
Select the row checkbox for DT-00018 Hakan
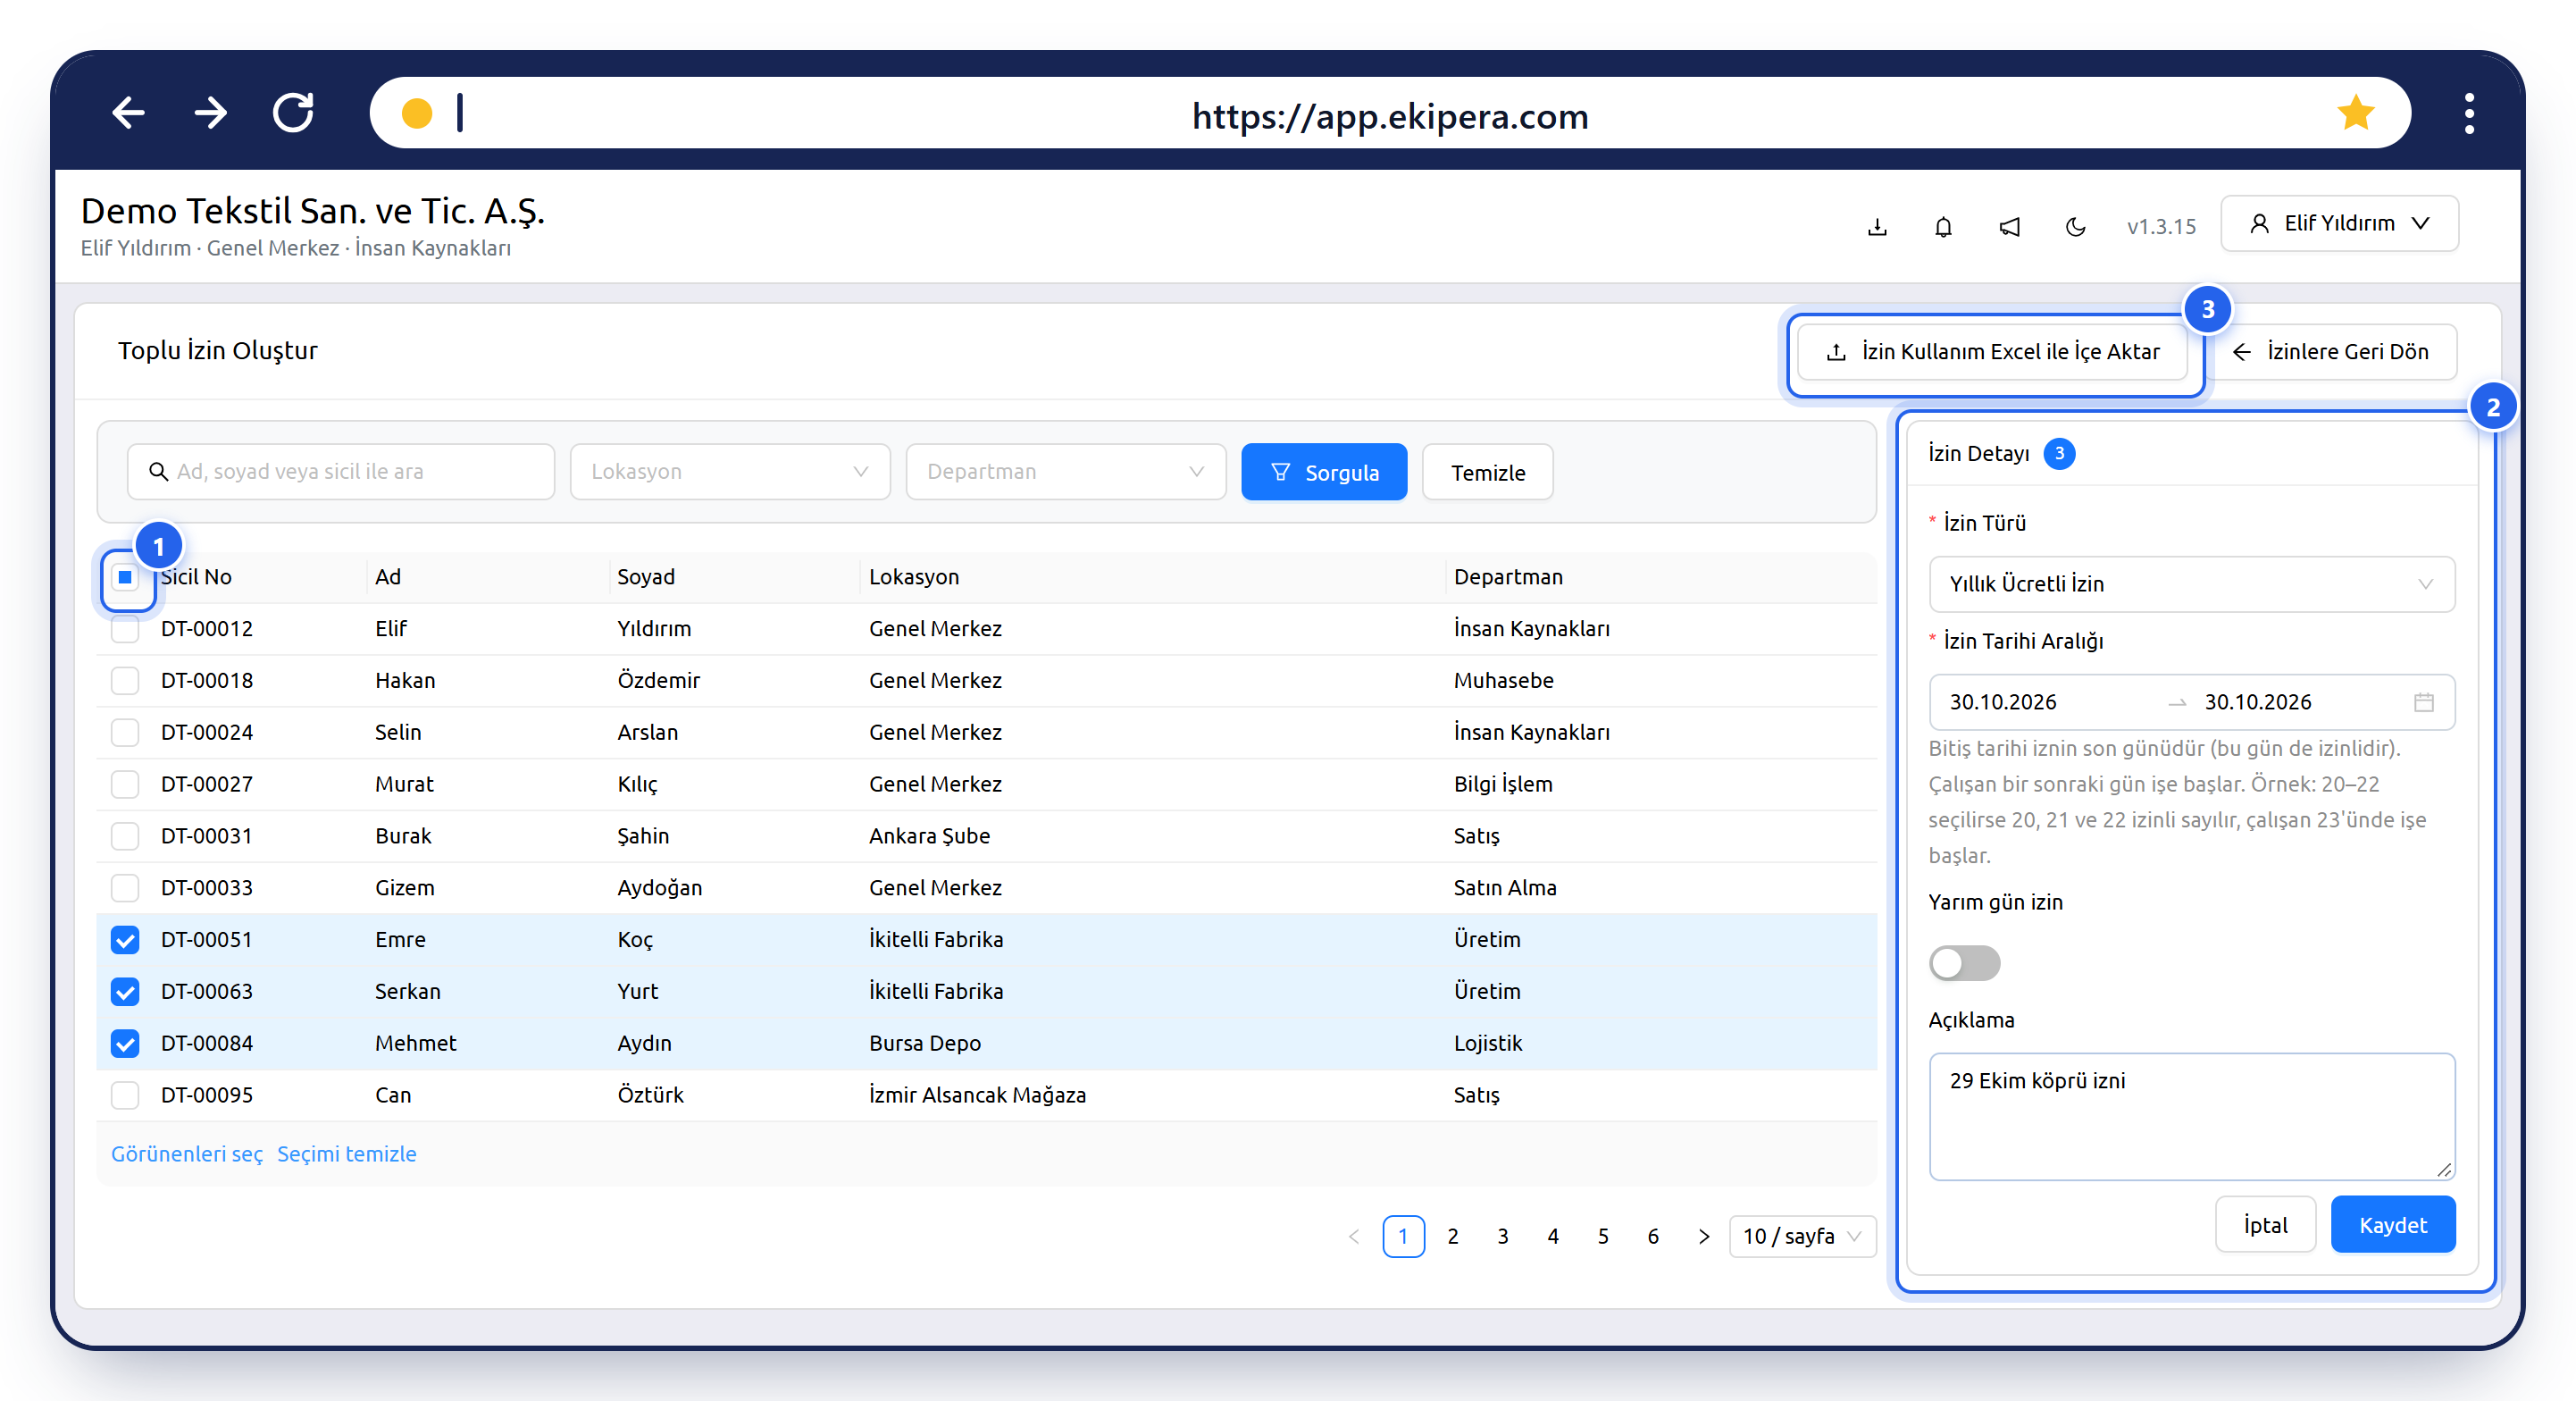coord(125,681)
